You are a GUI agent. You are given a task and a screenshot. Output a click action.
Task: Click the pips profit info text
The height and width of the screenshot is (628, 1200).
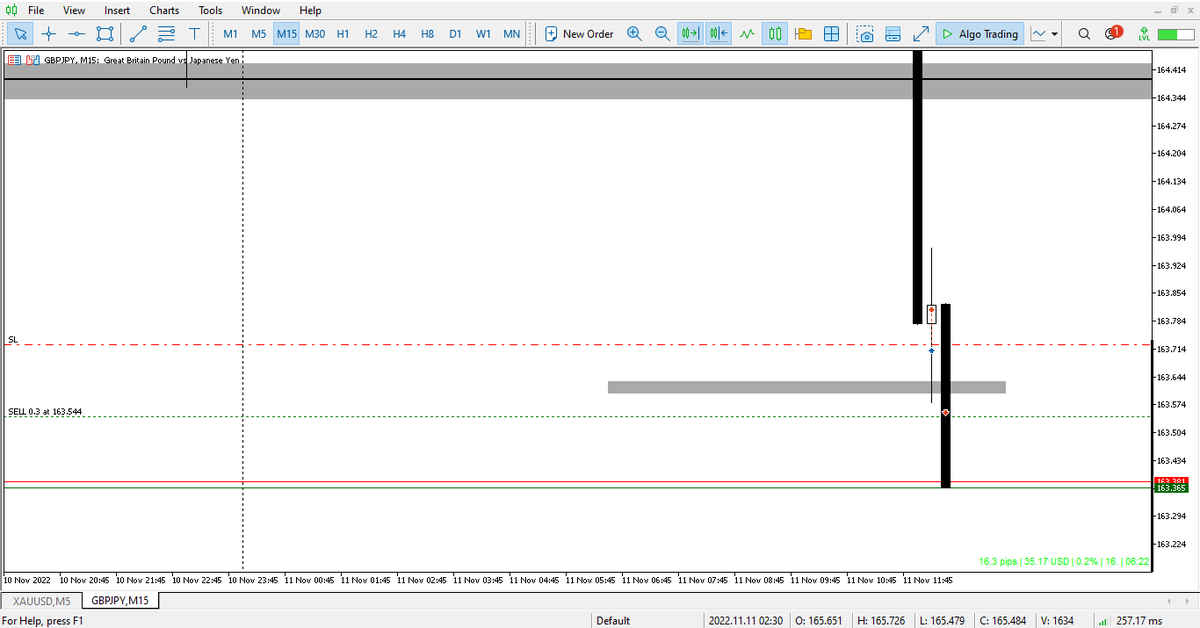(x=1064, y=562)
